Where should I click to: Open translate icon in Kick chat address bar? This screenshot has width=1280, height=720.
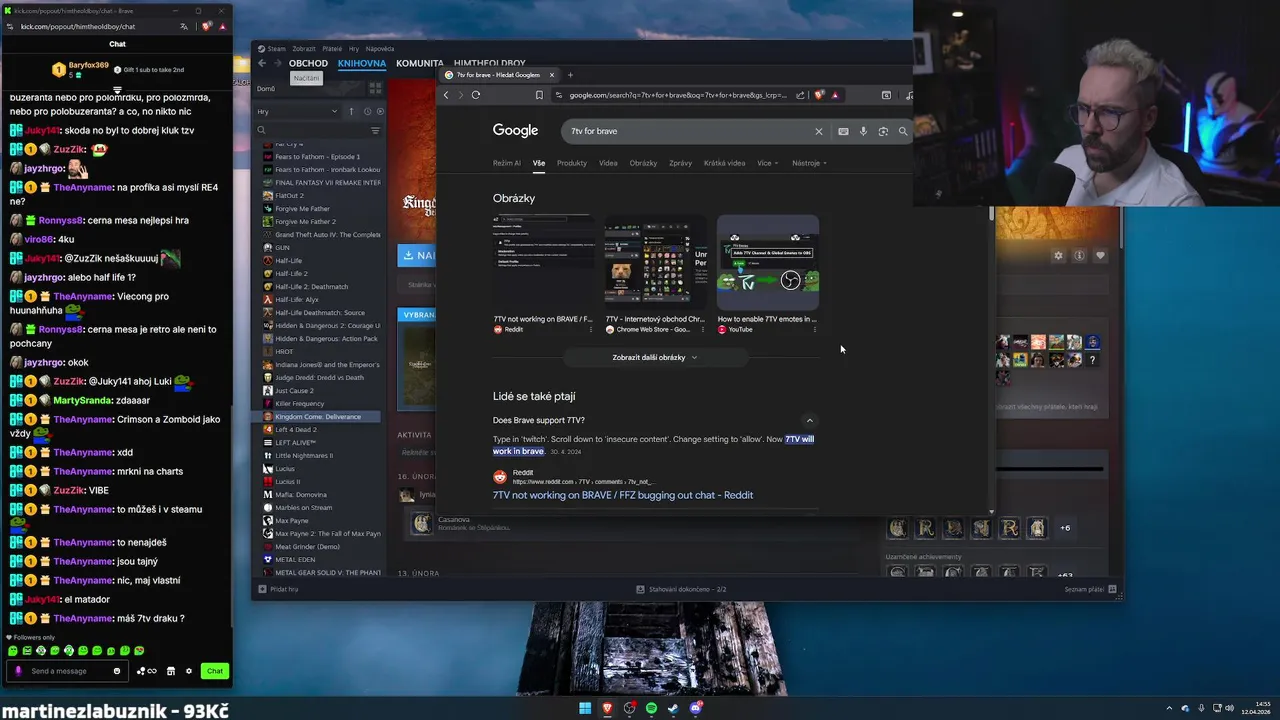click(x=184, y=27)
